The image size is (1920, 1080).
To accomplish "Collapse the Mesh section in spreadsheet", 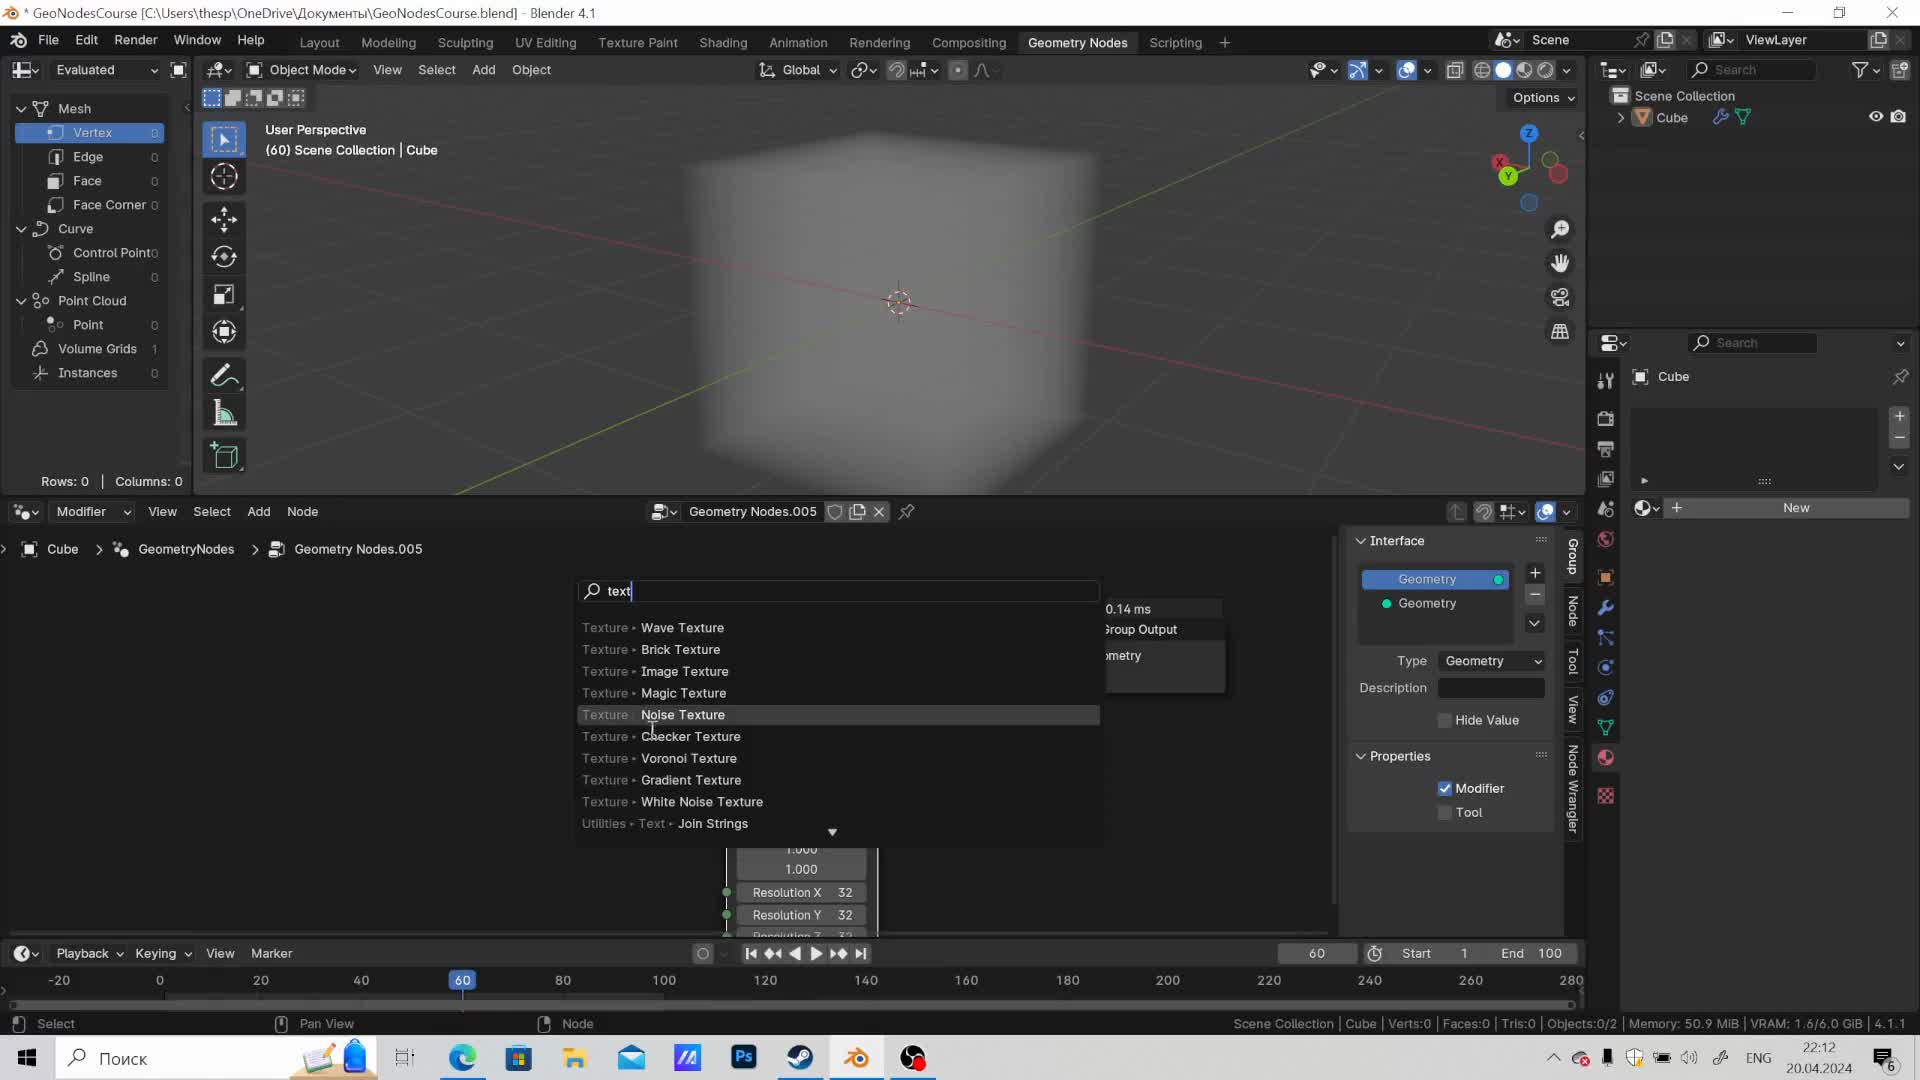I will coord(21,109).
